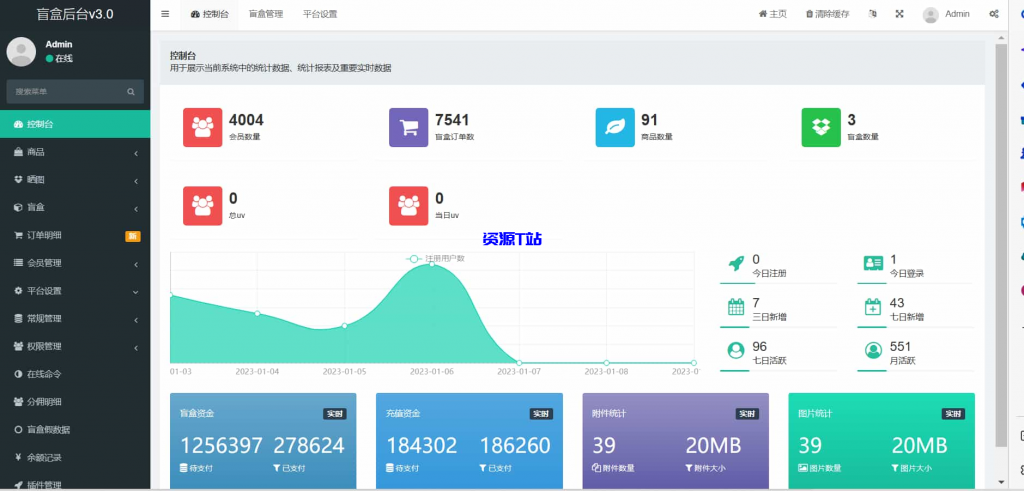Click the sidebar Admin avatar picture
Screen dimensions: 1024x491
[x=21, y=52]
